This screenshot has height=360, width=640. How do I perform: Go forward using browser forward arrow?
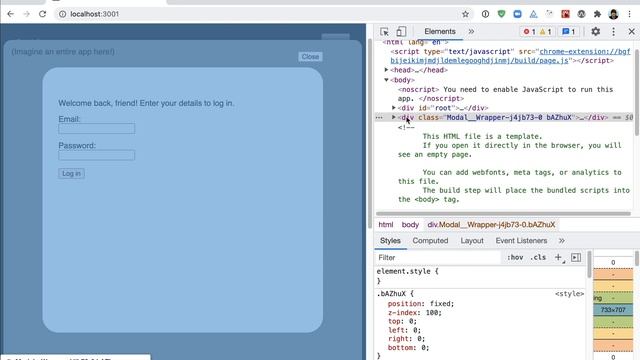point(27,14)
